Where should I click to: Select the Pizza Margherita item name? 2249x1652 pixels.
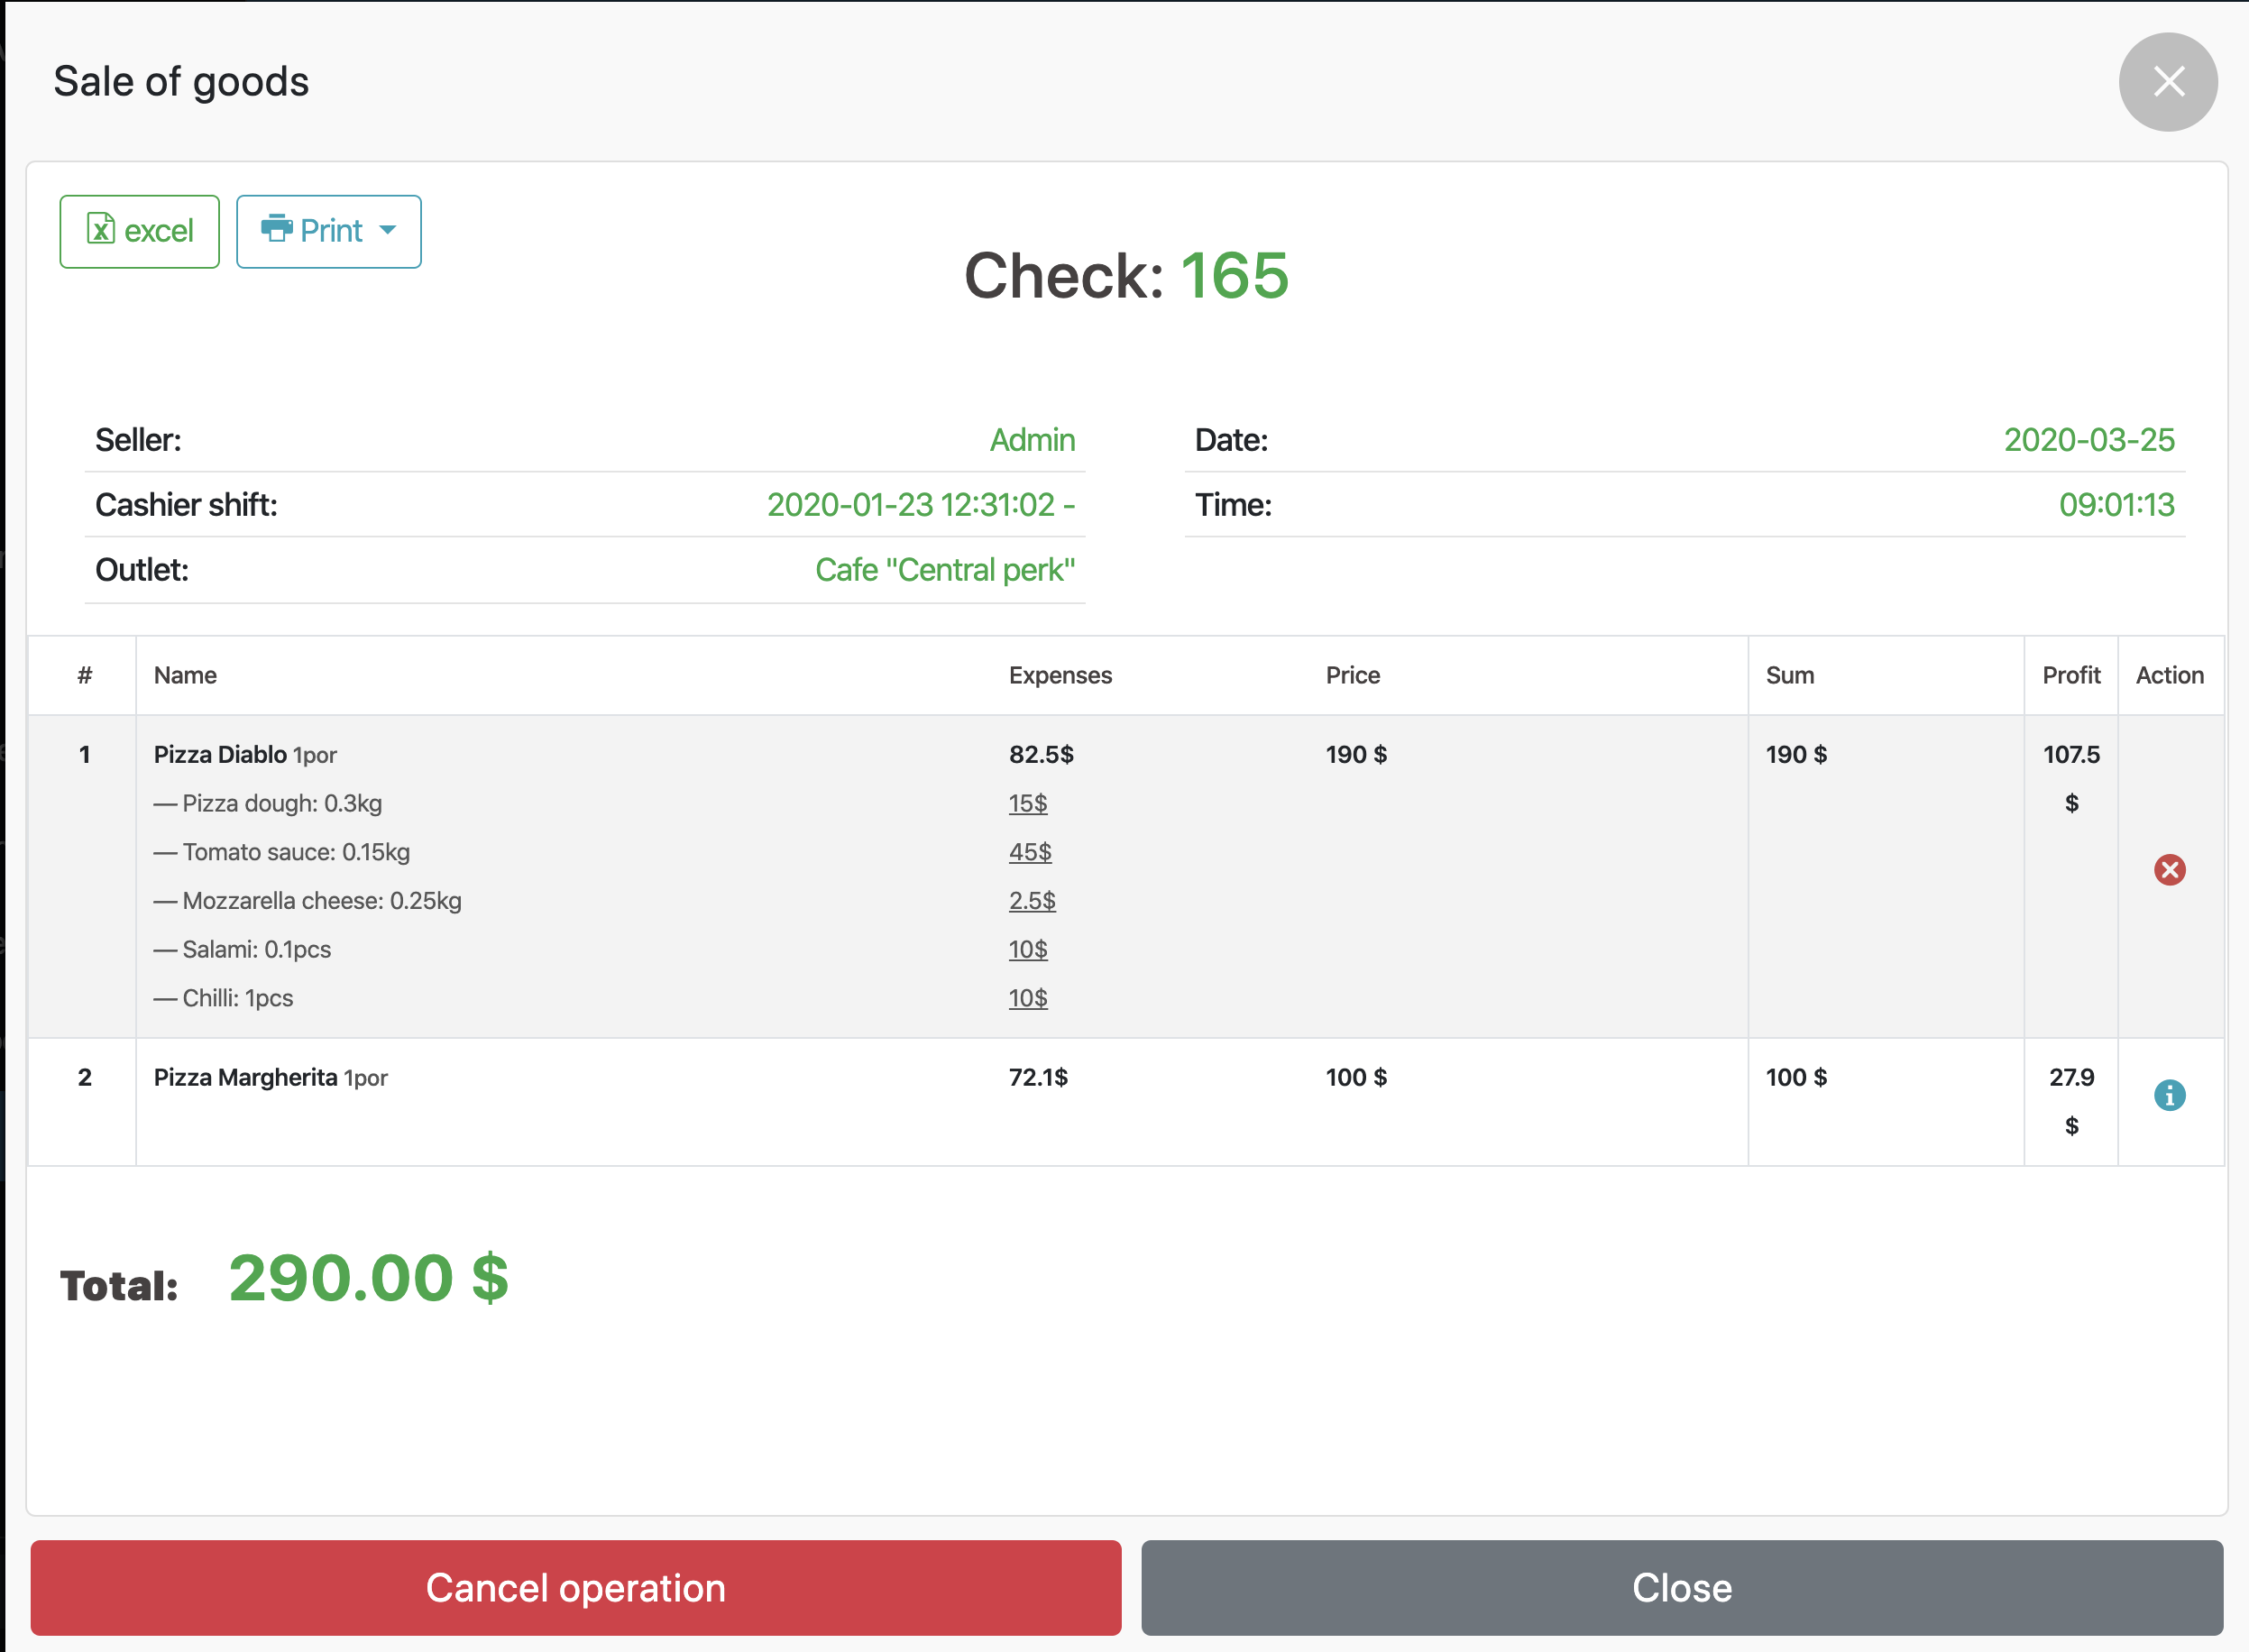point(245,1078)
